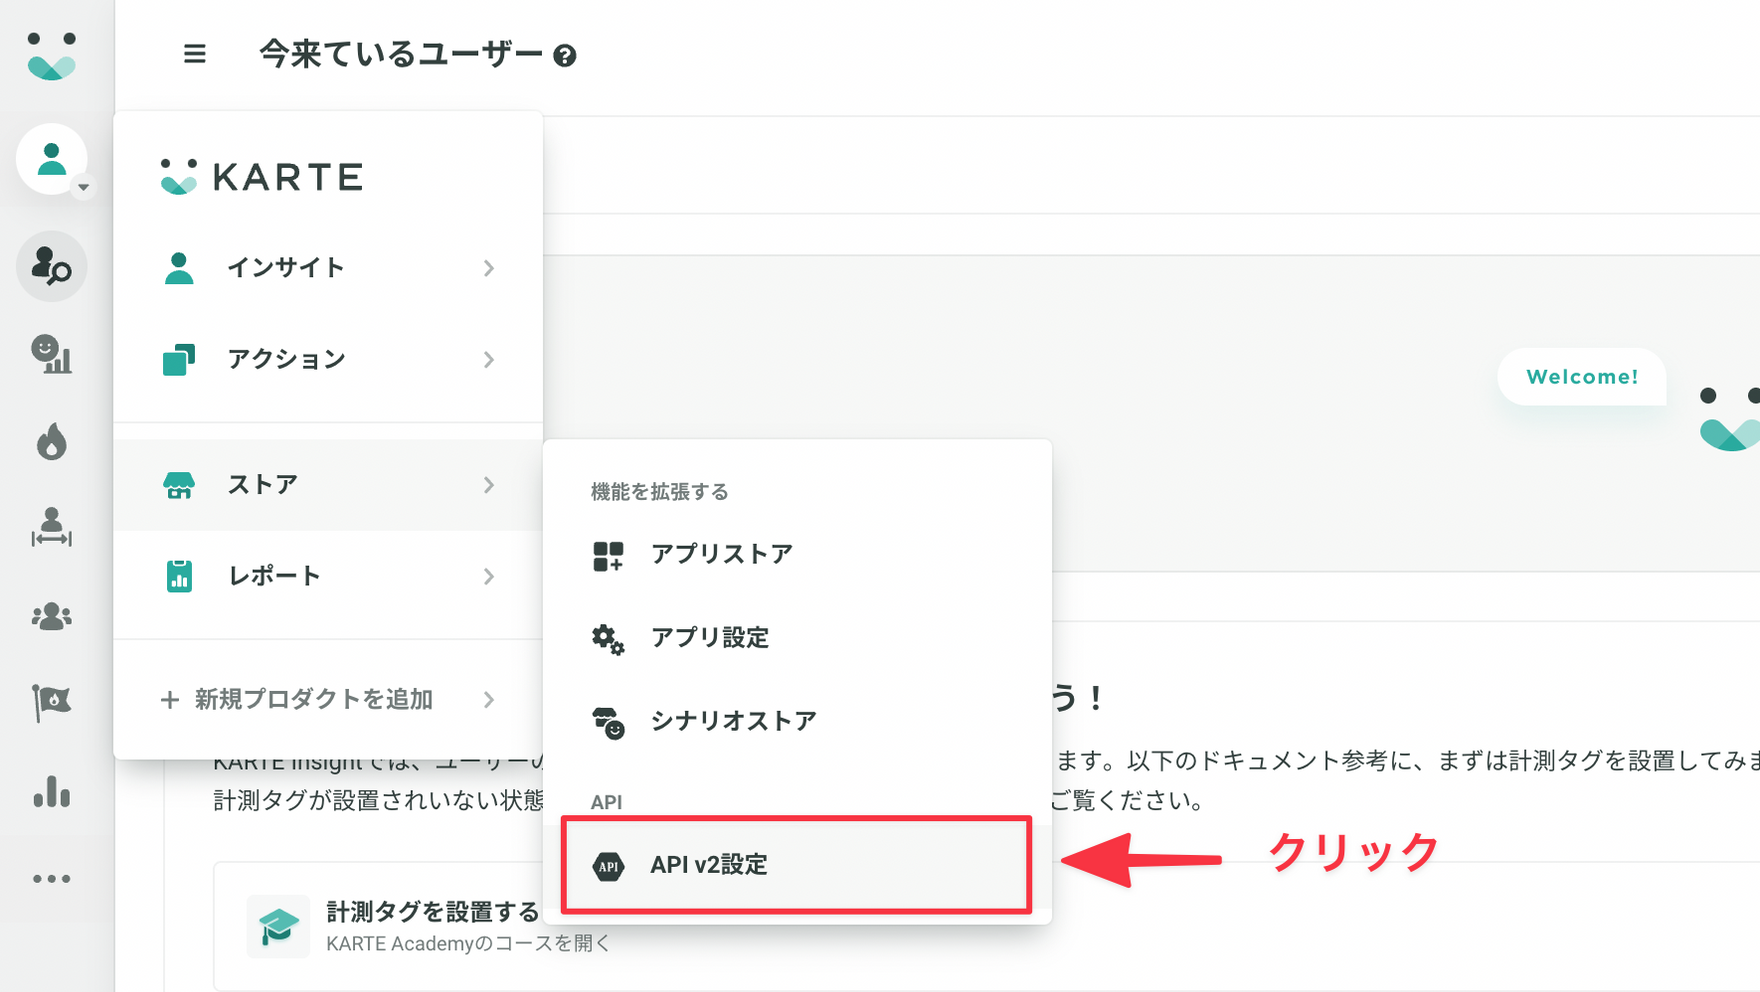Screen dimensions: 1760x992
Task: Select レポート in the product menu
Action: pos(328,576)
